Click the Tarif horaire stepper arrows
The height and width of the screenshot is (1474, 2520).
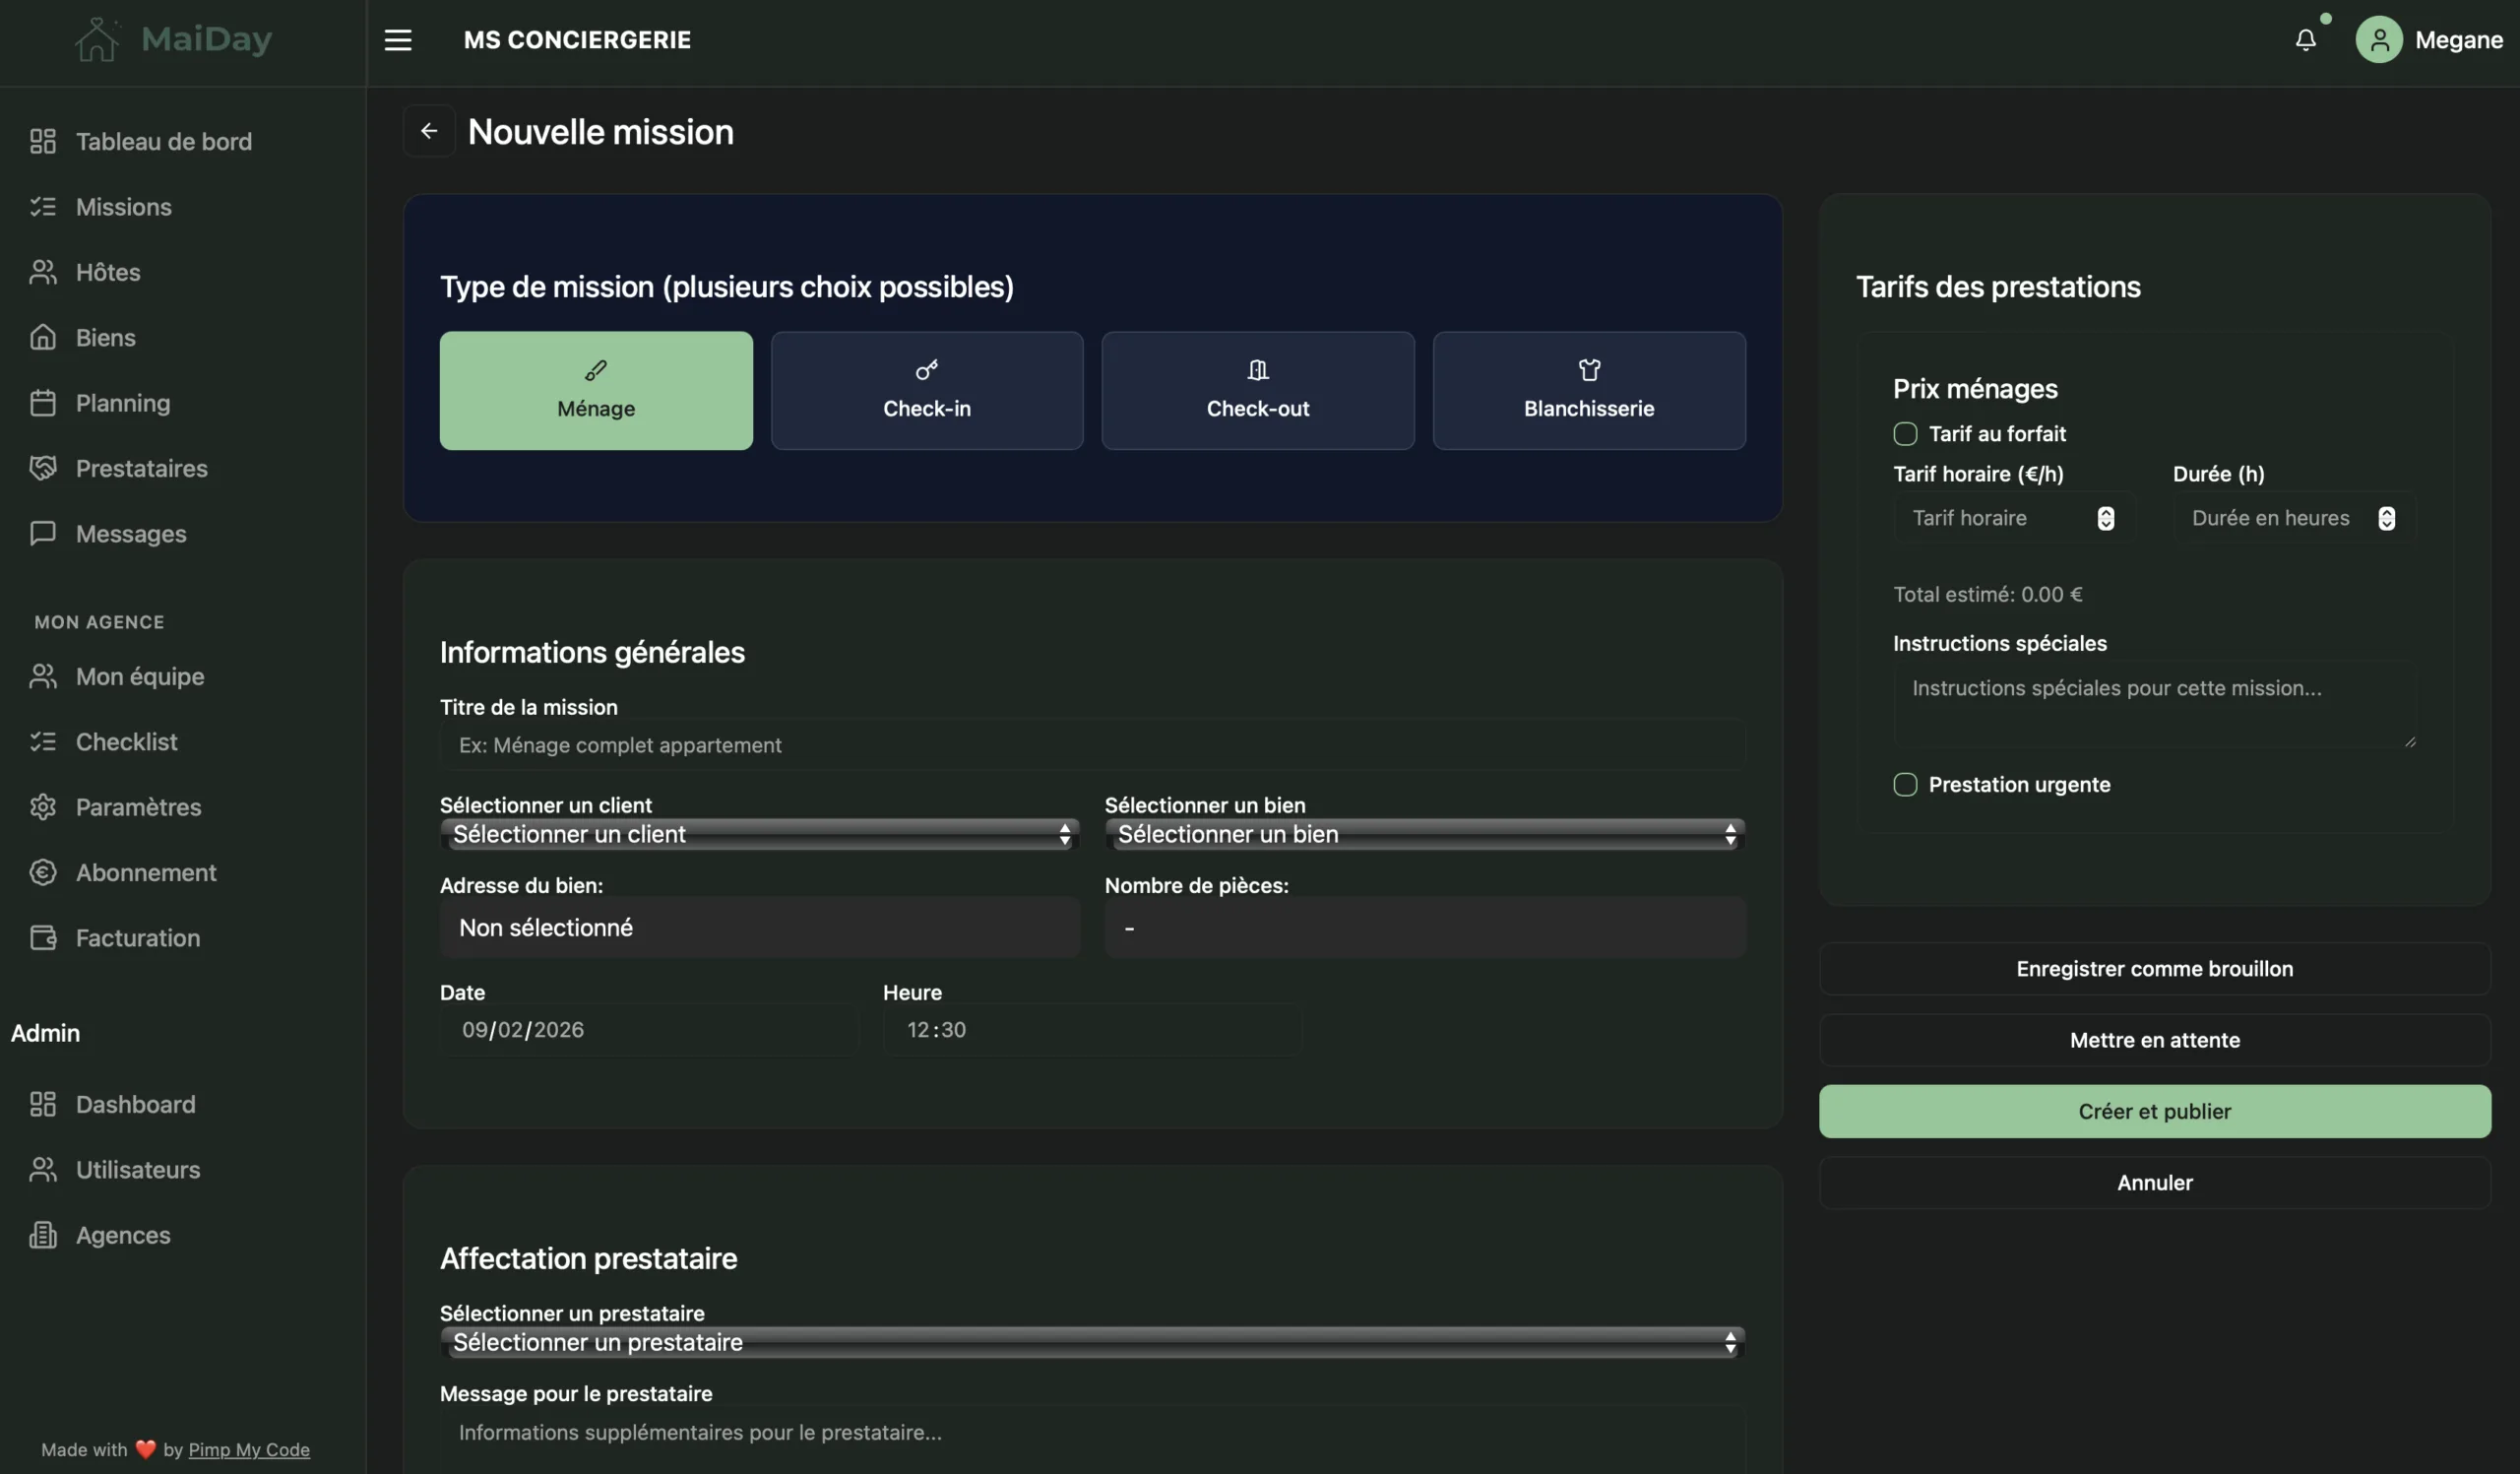click(2105, 518)
